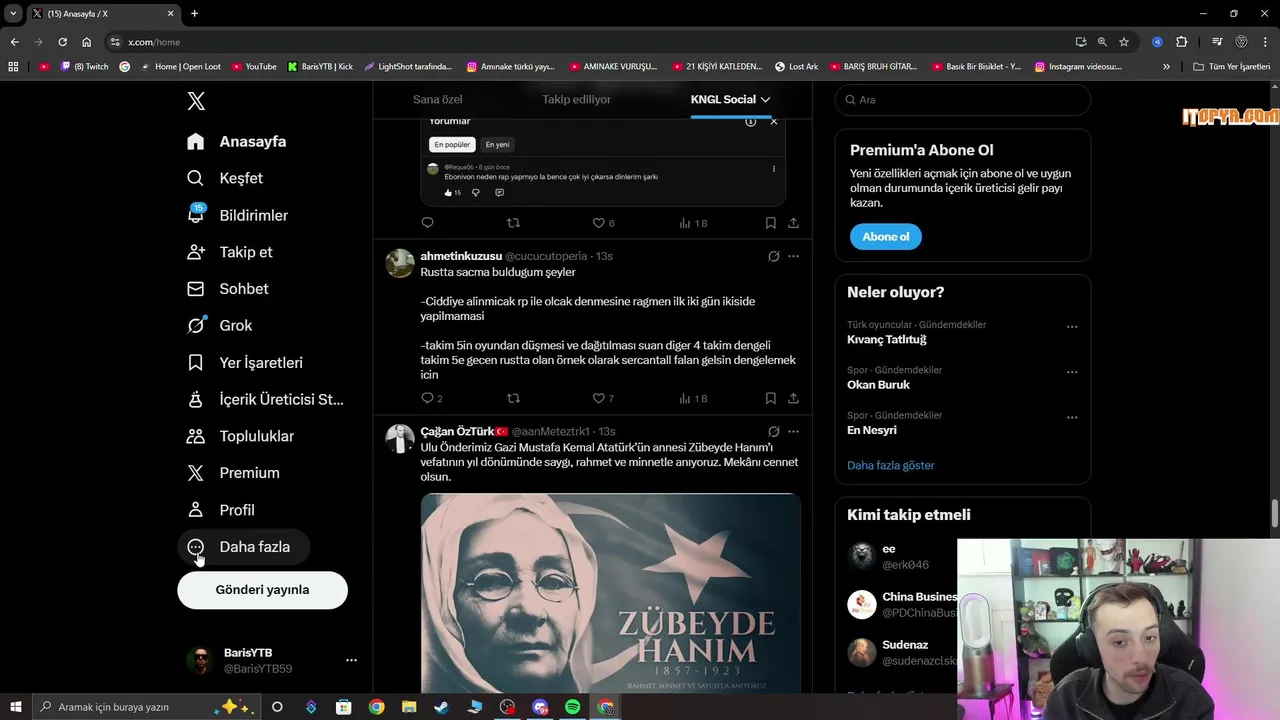Open Bildirimler notifications

click(x=238, y=215)
